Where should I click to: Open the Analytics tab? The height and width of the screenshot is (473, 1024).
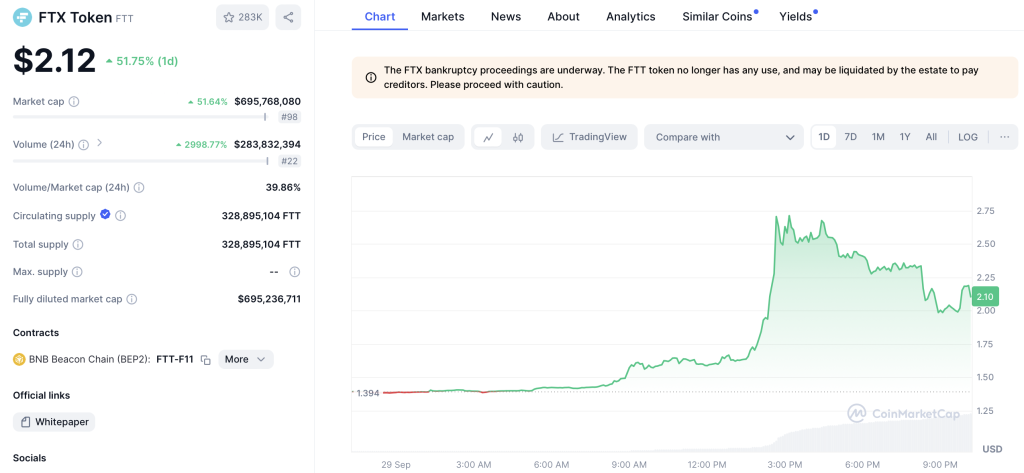pyautogui.click(x=631, y=17)
